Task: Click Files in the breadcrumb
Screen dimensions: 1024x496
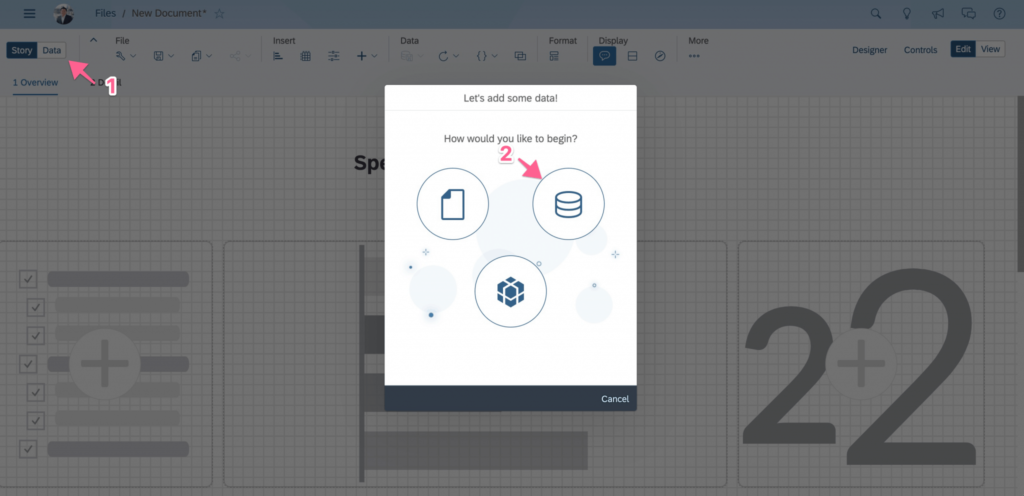Action: pos(106,14)
